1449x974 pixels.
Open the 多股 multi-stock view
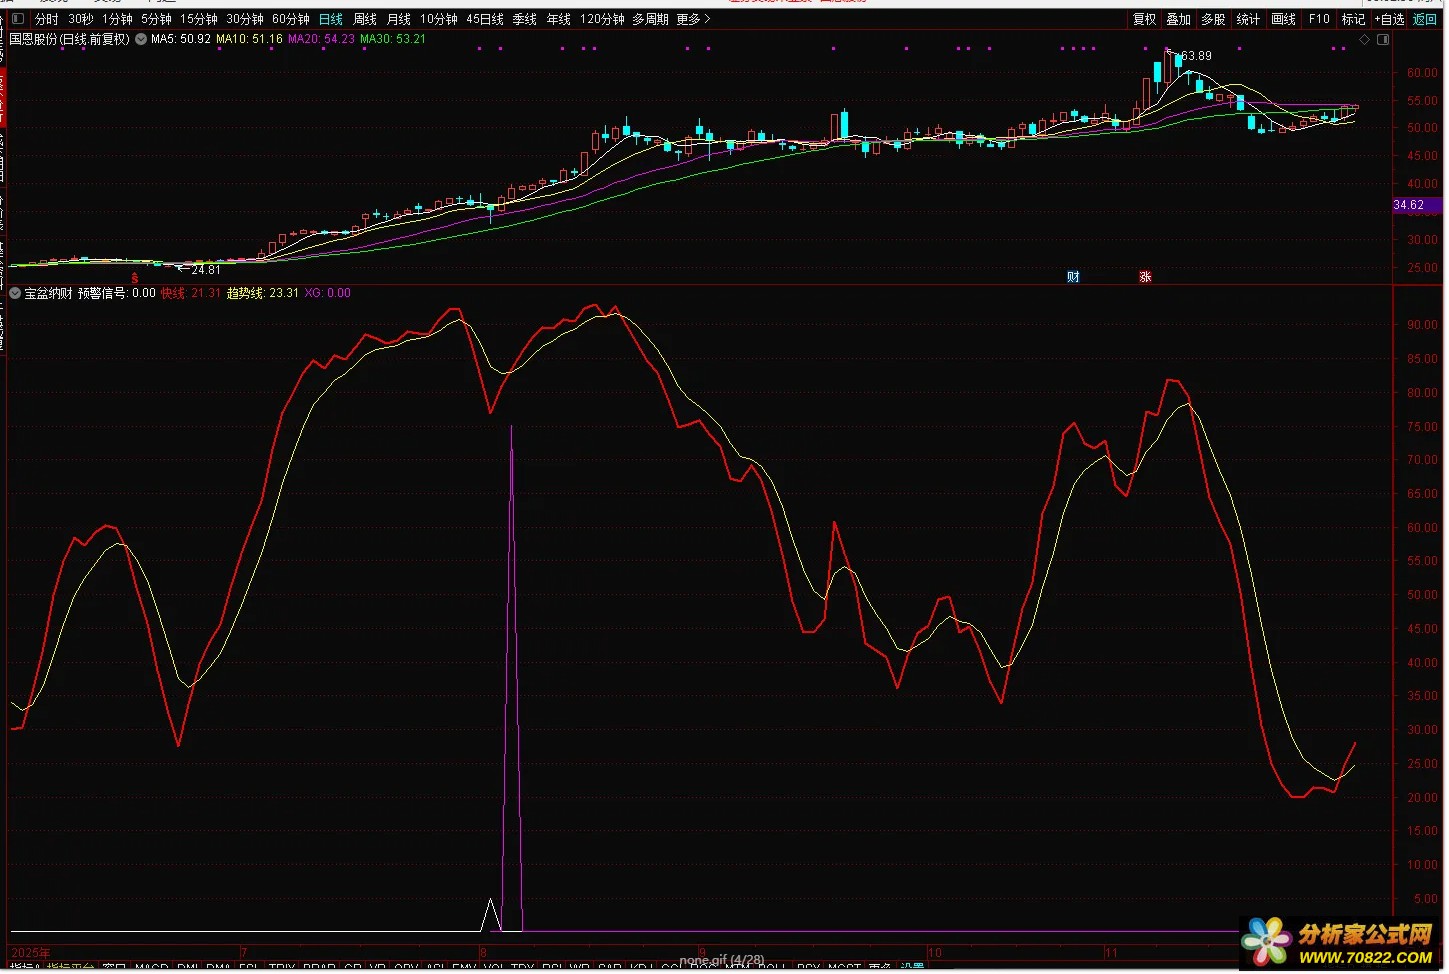click(x=1213, y=19)
